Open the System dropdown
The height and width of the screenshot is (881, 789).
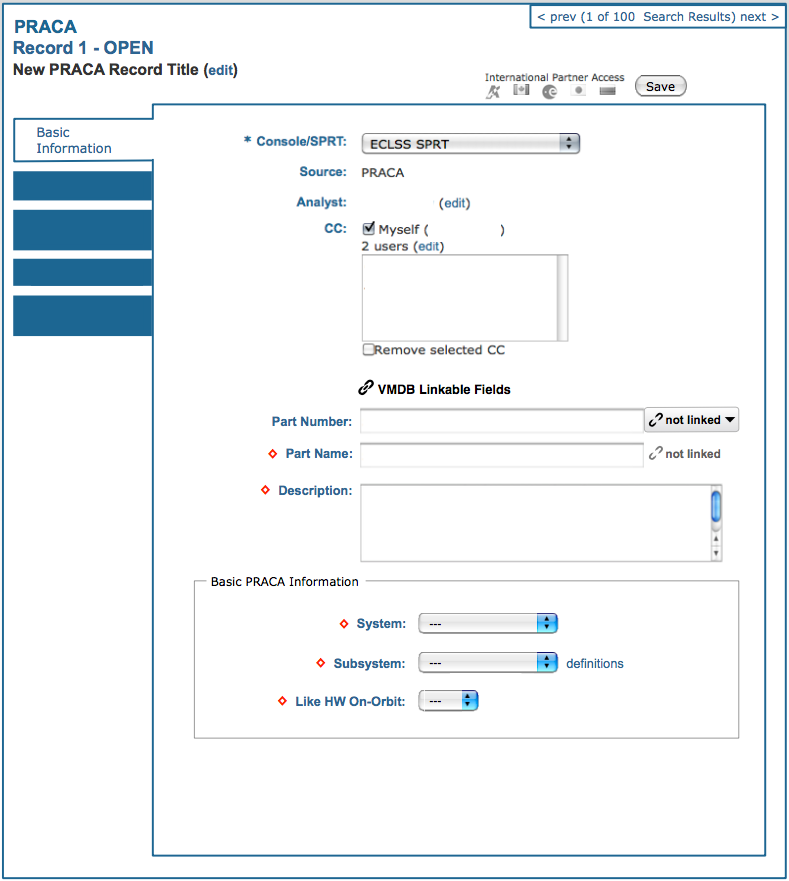(488, 624)
